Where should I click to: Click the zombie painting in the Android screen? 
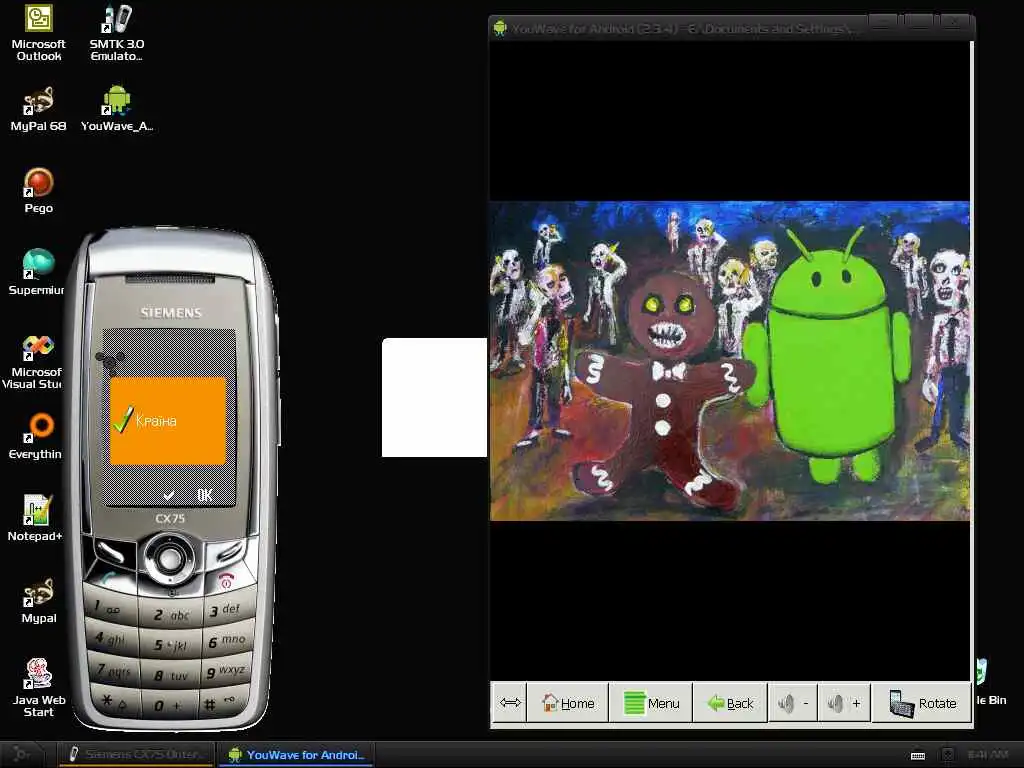point(730,360)
